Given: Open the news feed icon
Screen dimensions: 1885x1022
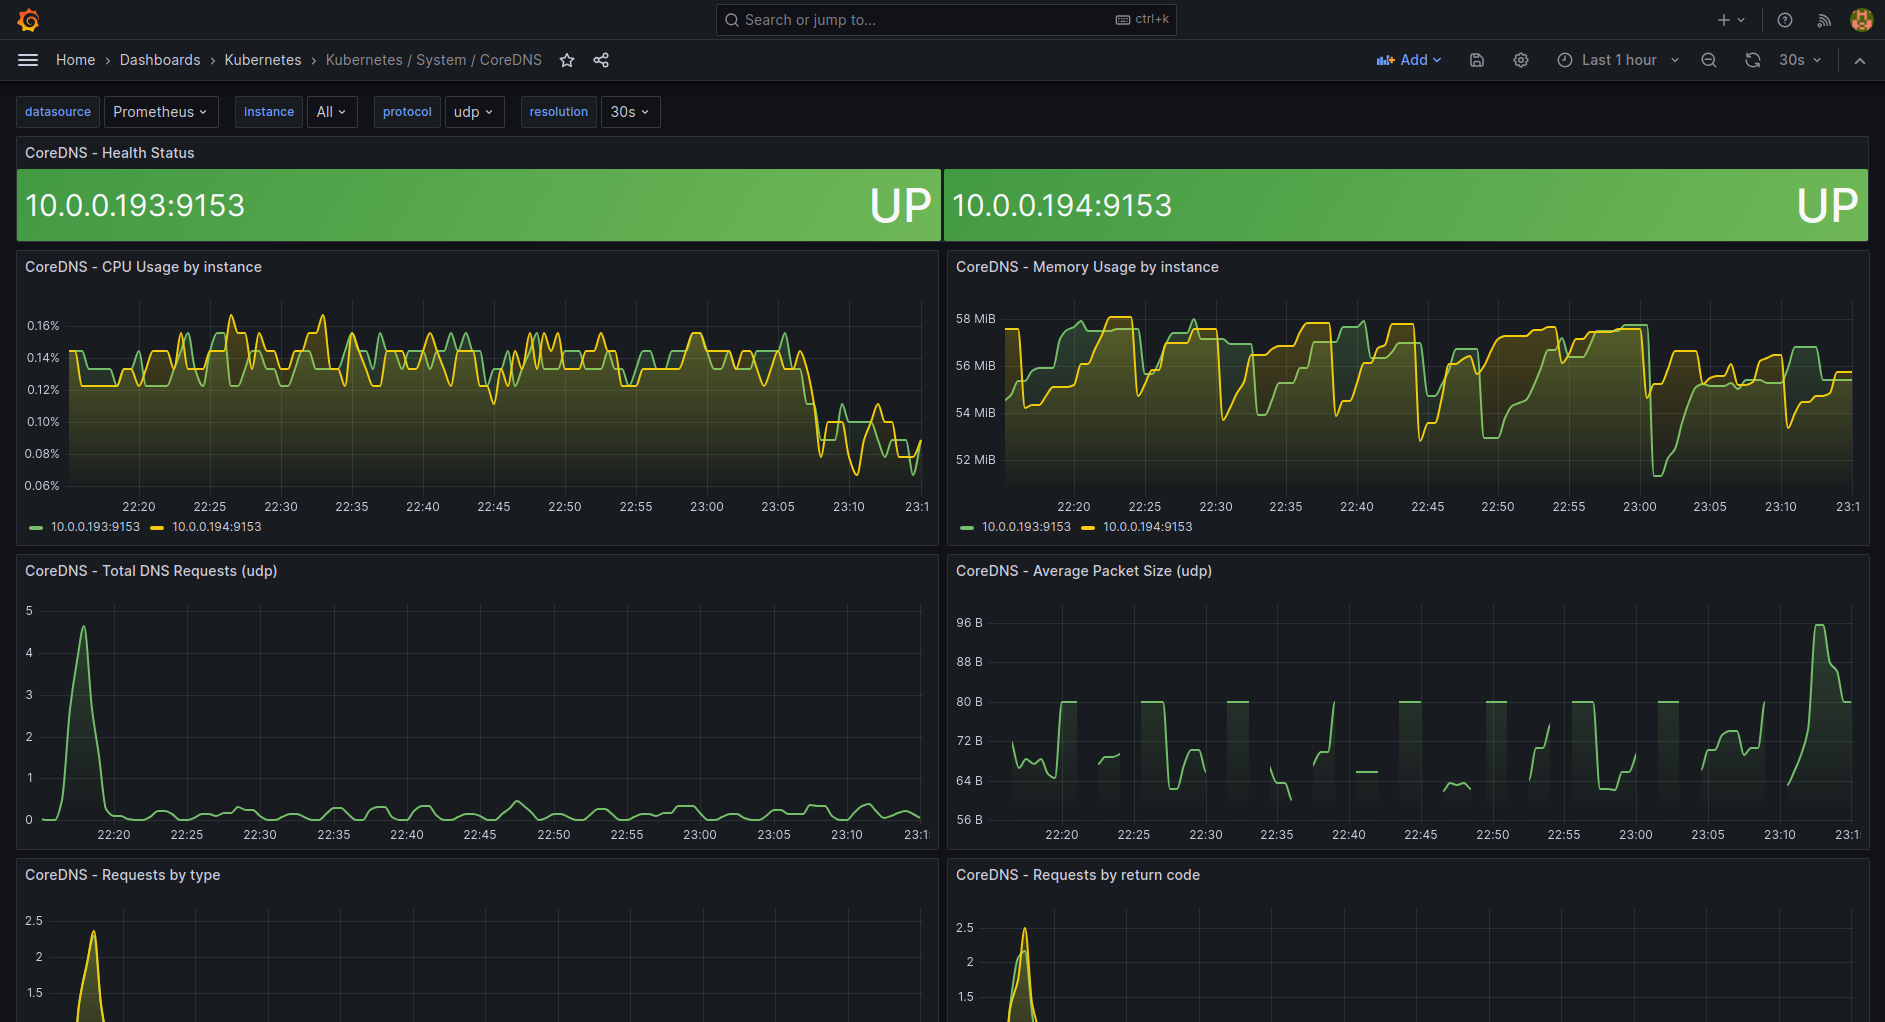Looking at the screenshot, I should 1824,20.
